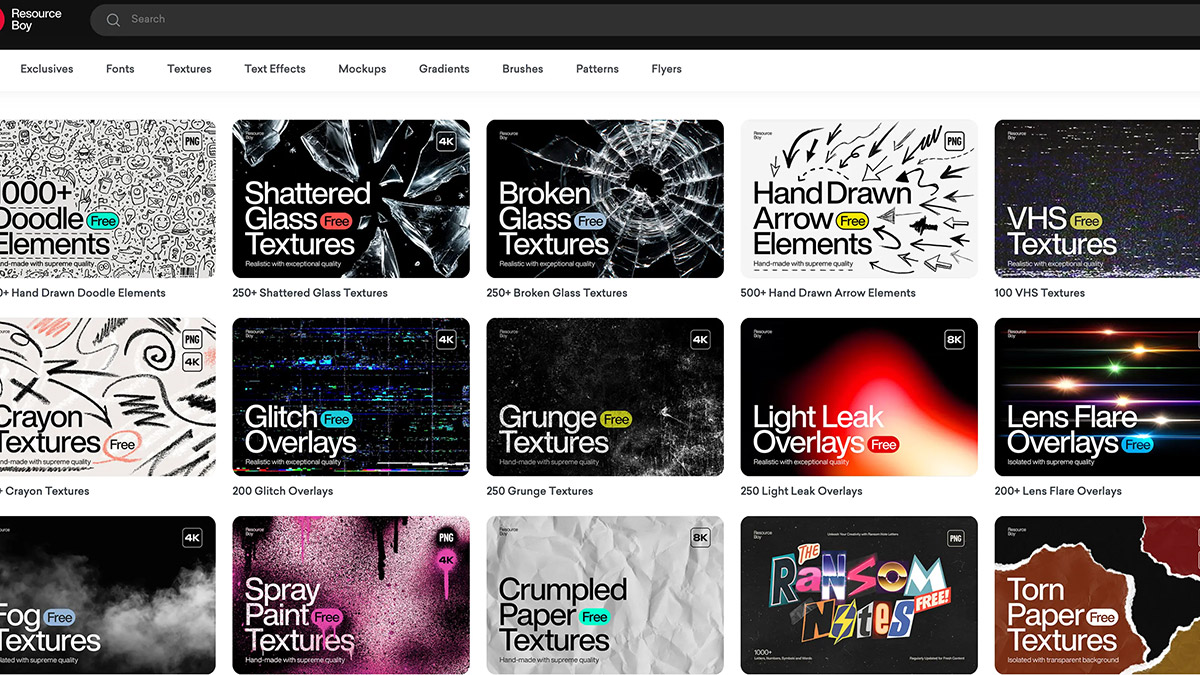The height and width of the screenshot is (675, 1200).
Task: Click PNG badge on Hand Drawn Arrow Elements
Action: [x=954, y=142]
